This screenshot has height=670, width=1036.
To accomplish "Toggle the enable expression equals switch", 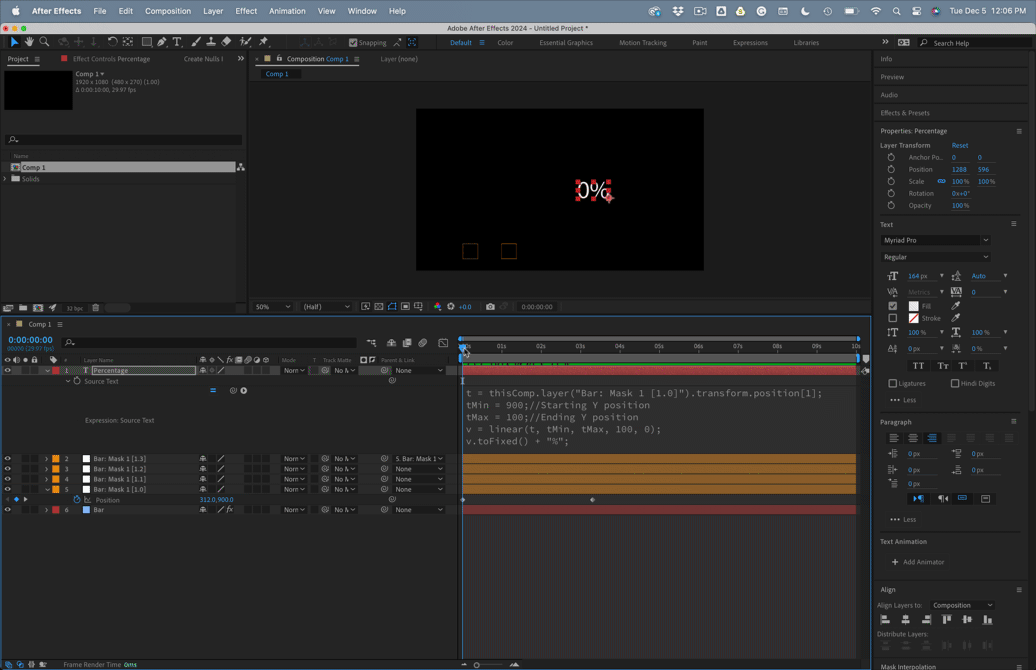I will pyautogui.click(x=213, y=391).
